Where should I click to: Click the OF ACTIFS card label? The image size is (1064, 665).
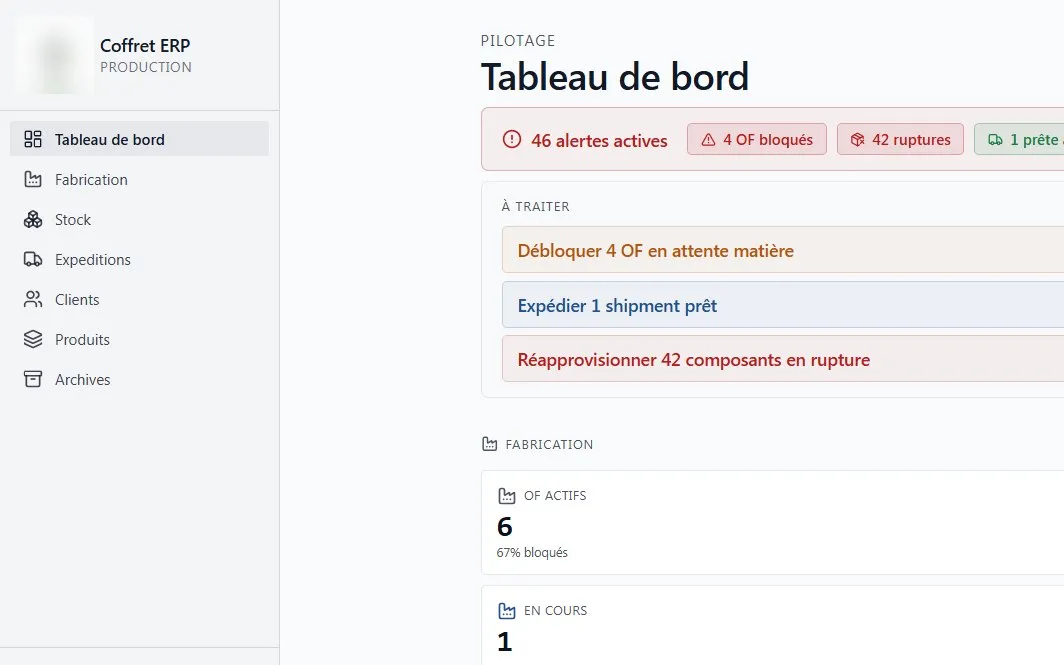[x=555, y=495]
